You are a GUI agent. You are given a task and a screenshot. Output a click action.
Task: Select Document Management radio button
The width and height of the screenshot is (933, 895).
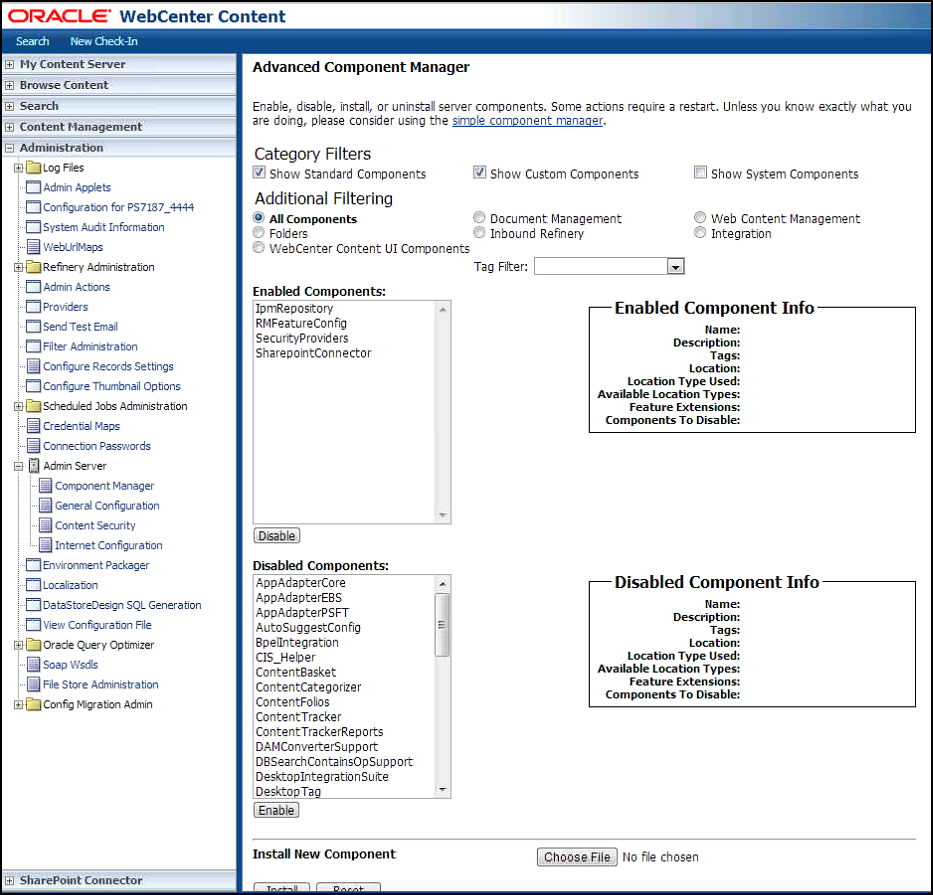tap(479, 218)
